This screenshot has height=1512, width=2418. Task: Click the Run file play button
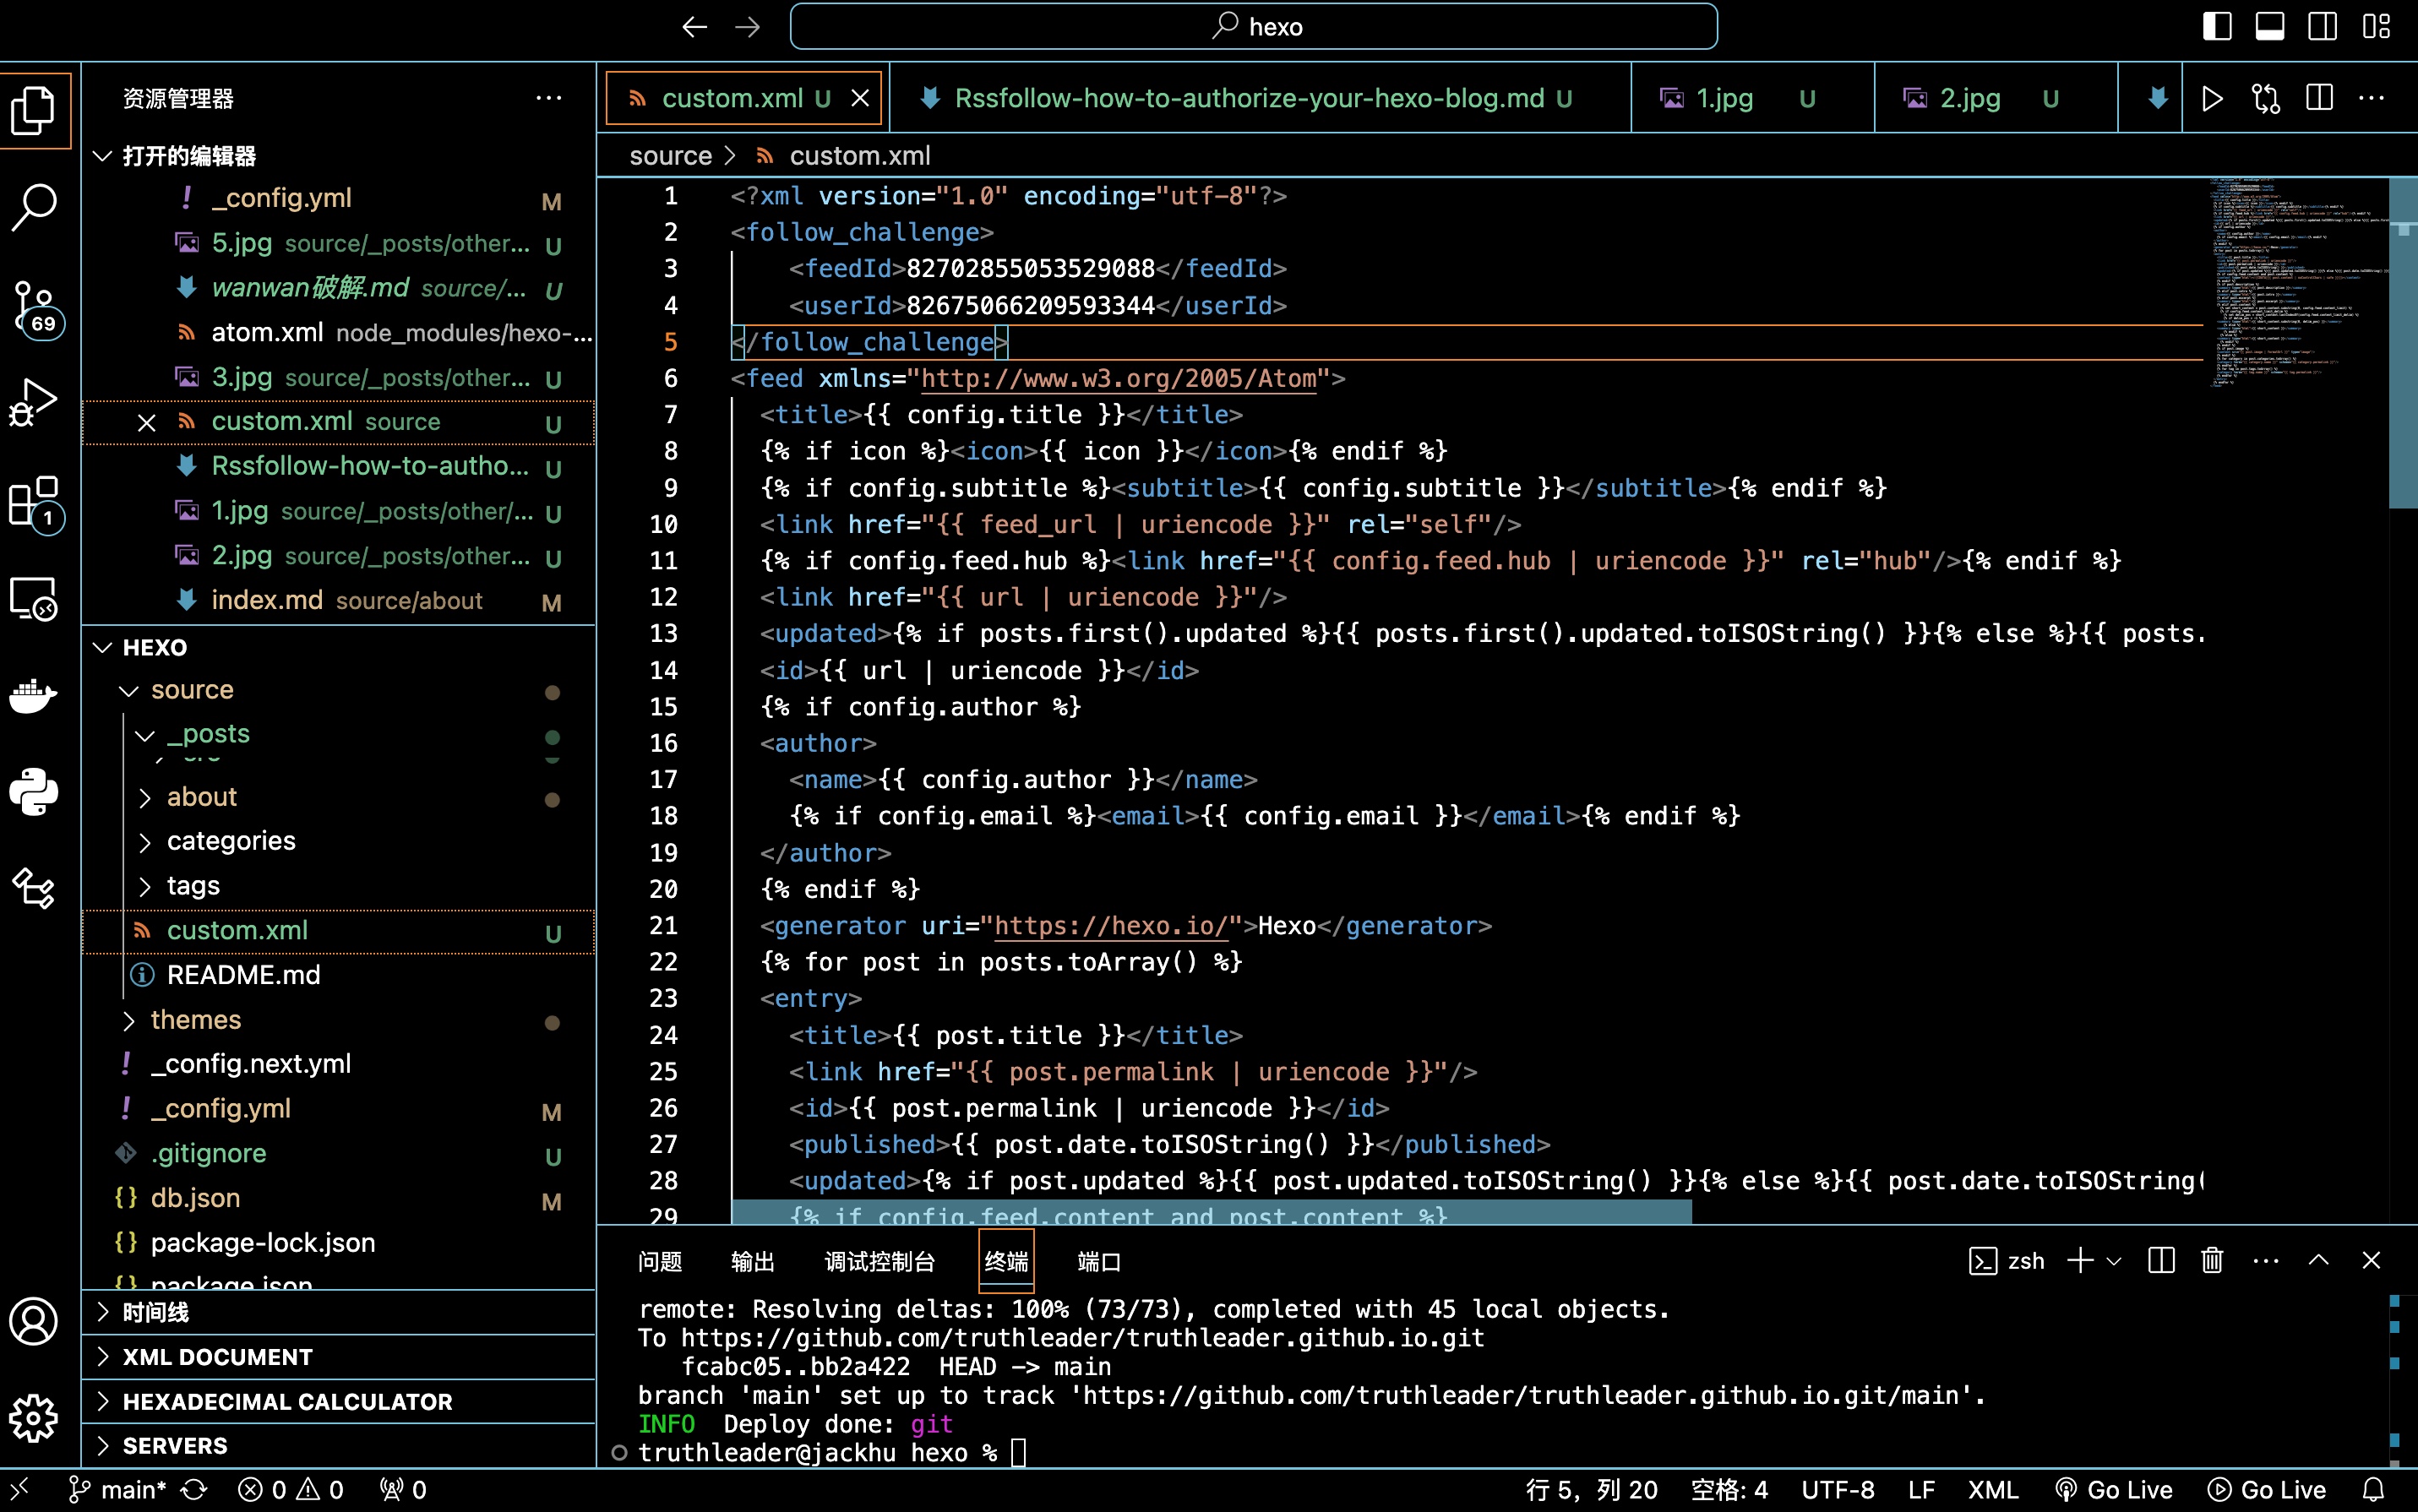[2212, 98]
